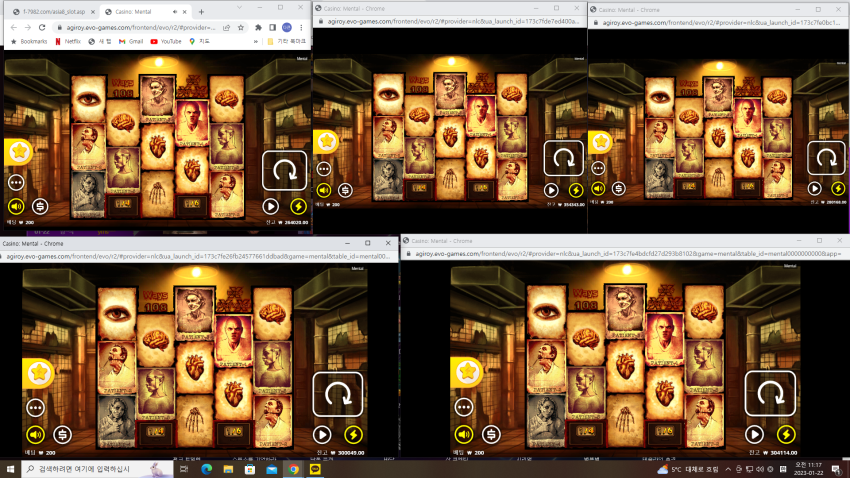Reload the Casino: Mental page

click(x=42, y=28)
